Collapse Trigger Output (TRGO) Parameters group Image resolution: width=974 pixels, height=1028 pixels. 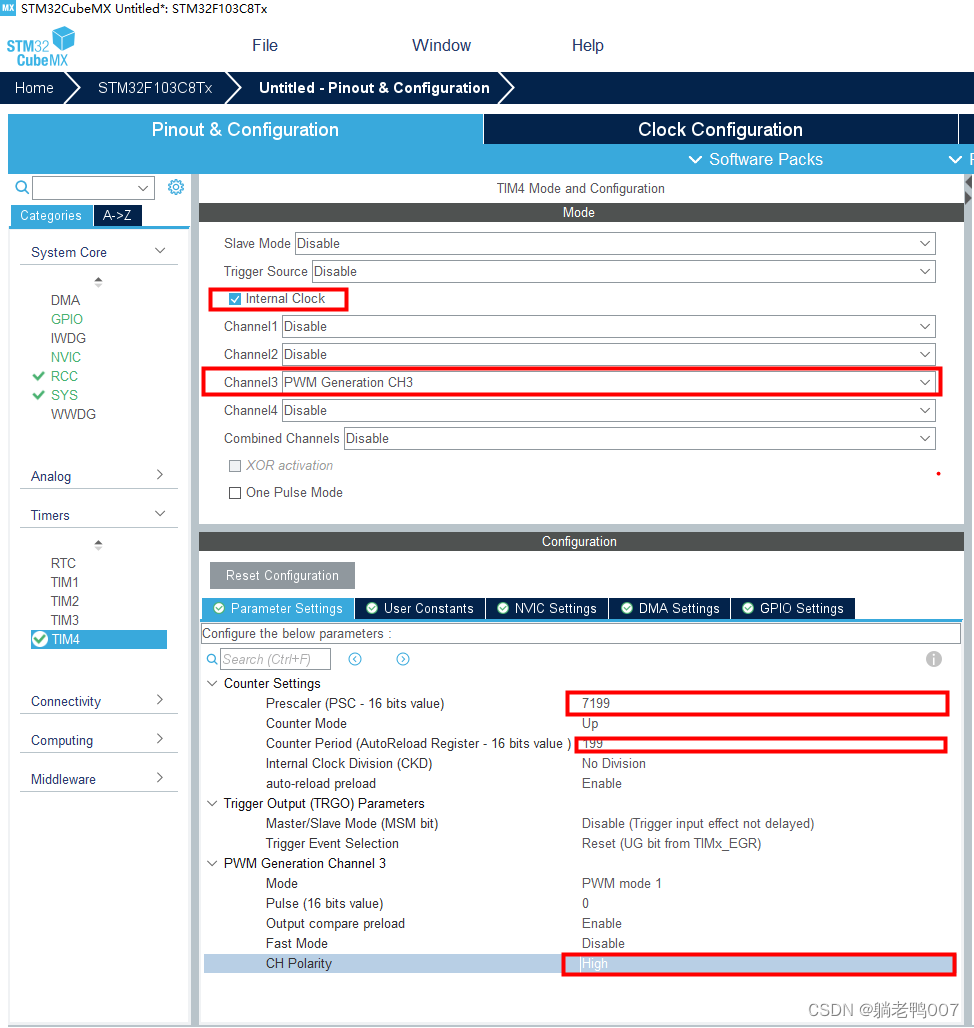(x=212, y=803)
